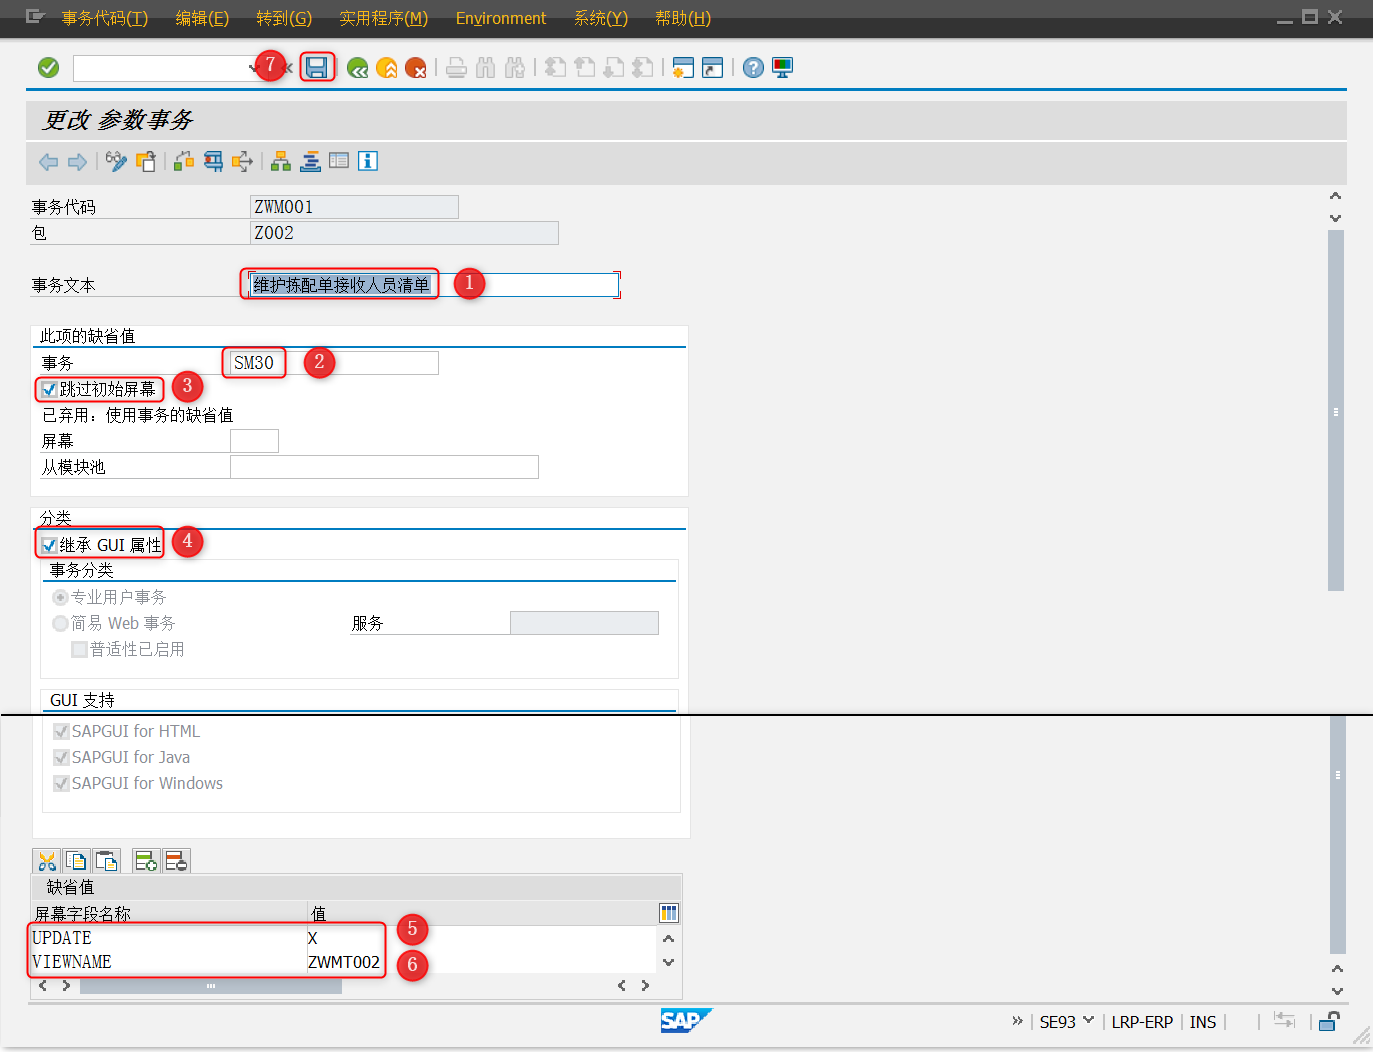
Task: Open Help via the question mark icon
Action: click(752, 67)
